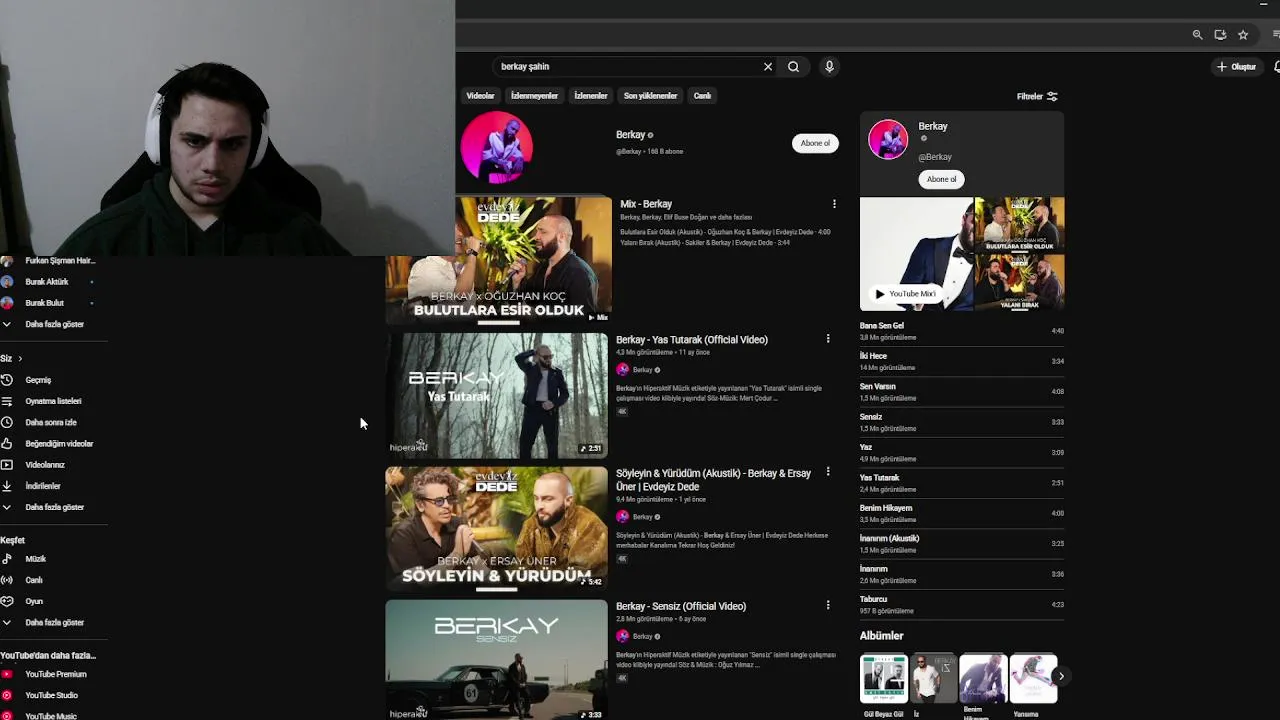Expand Daha fazla göster under İndirilenler

coord(54,507)
